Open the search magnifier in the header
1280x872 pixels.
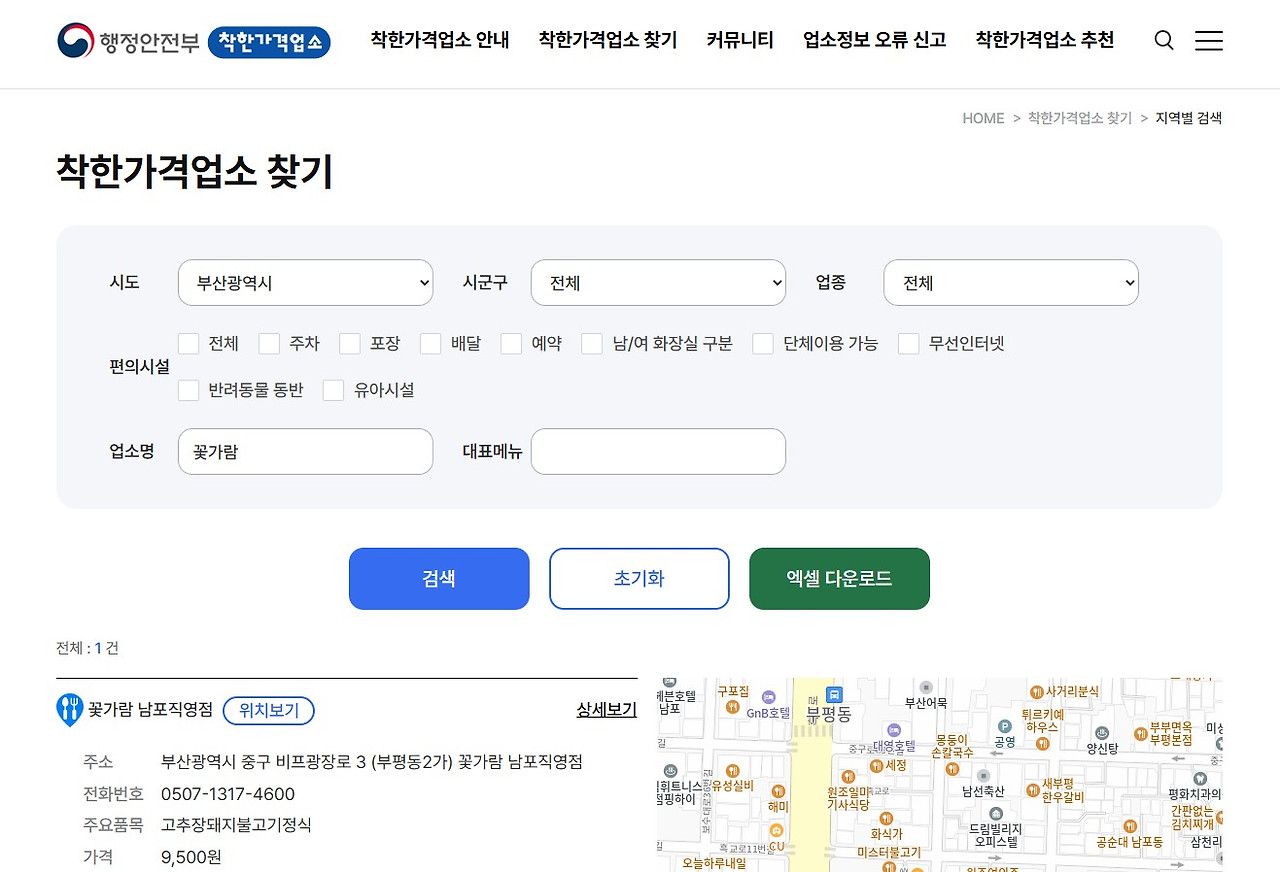(1163, 40)
